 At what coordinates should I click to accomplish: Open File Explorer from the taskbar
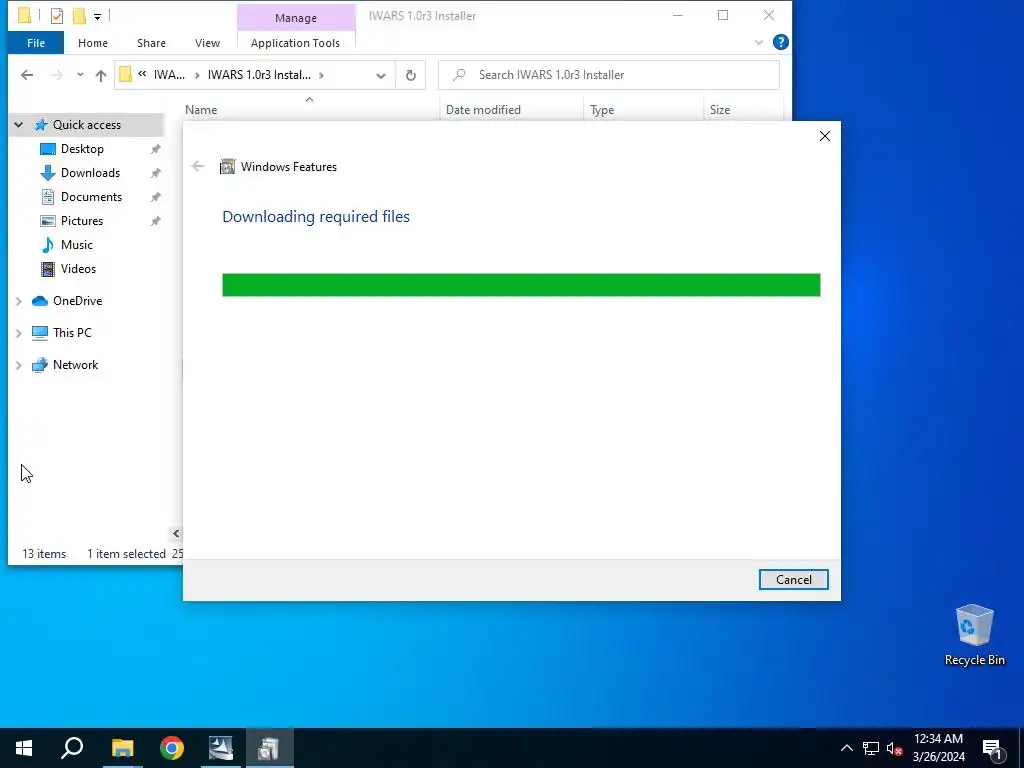[122, 748]
